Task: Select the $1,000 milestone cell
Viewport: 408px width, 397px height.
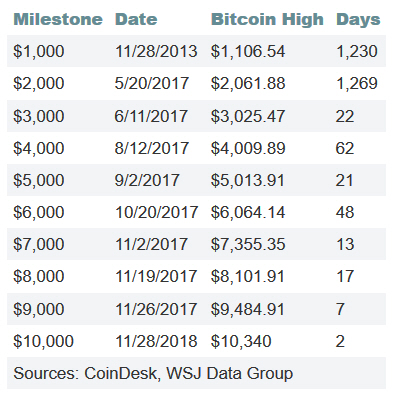Action: (39, 51)
